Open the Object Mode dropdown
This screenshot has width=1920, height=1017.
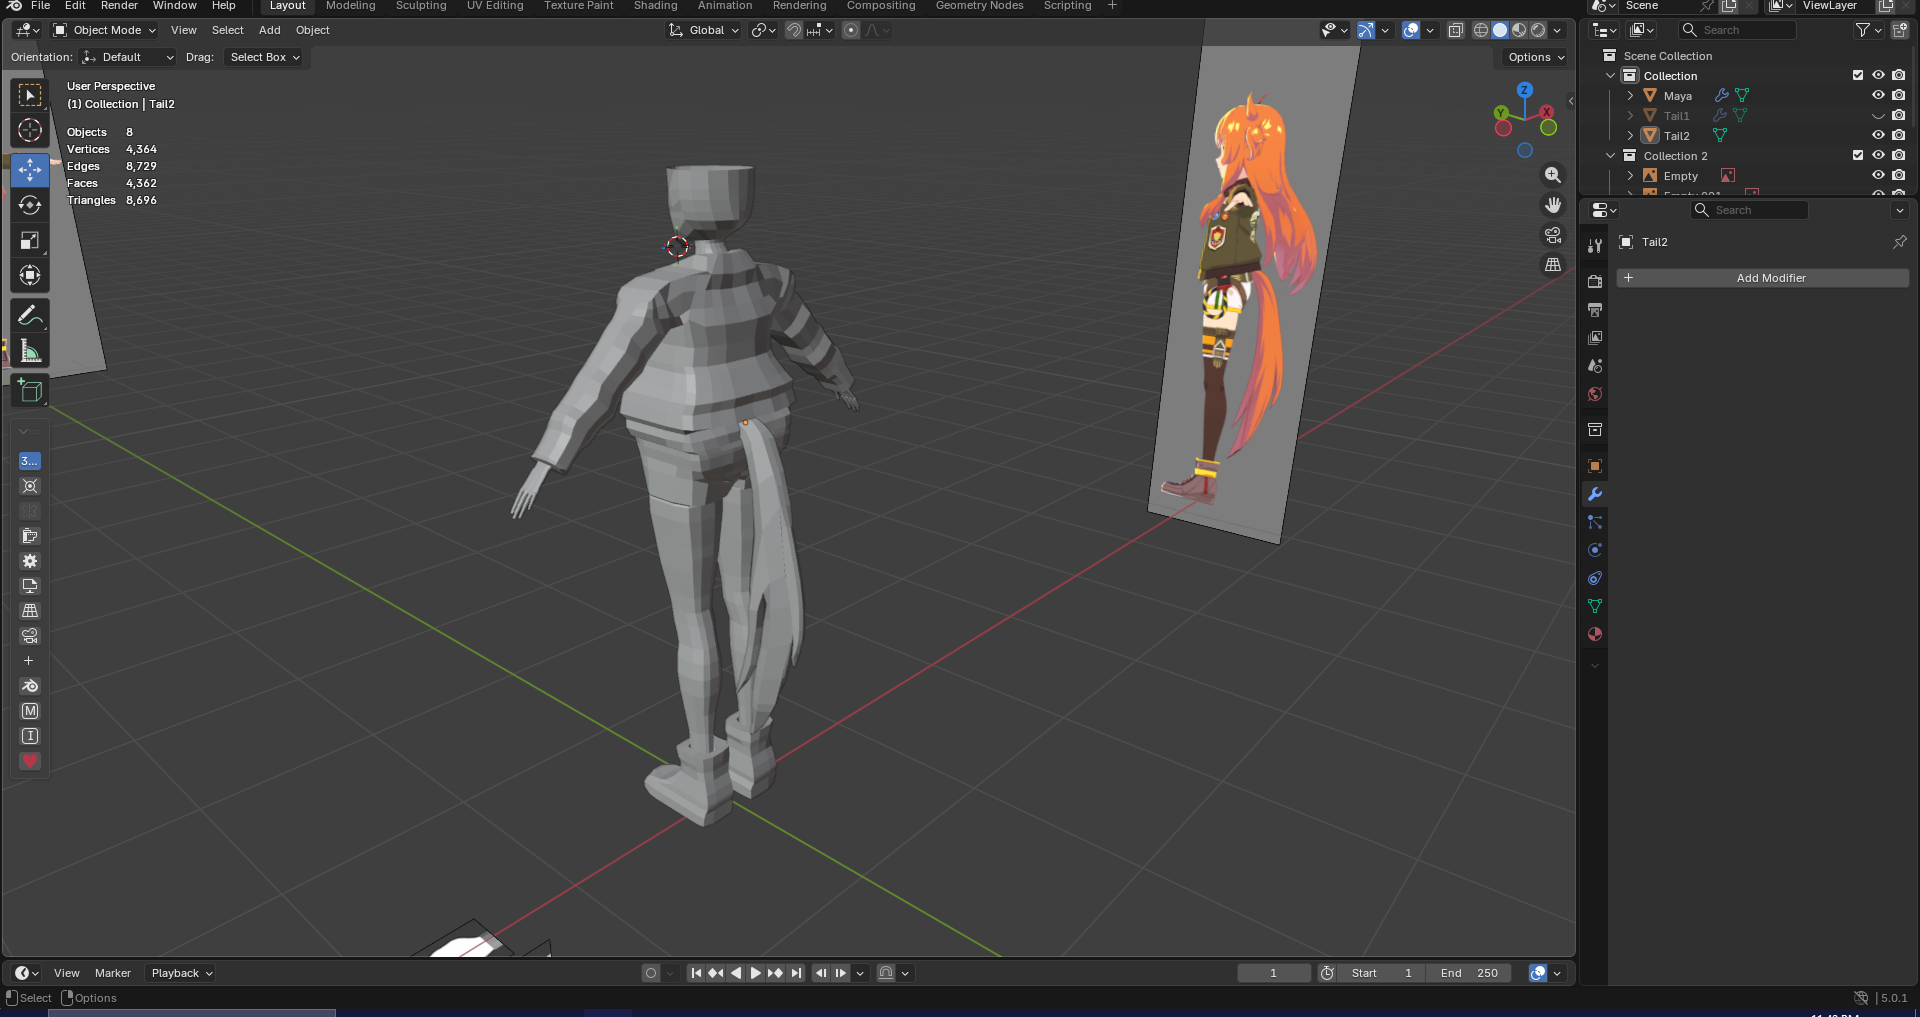pyautogui.click(x=105, y=30)
